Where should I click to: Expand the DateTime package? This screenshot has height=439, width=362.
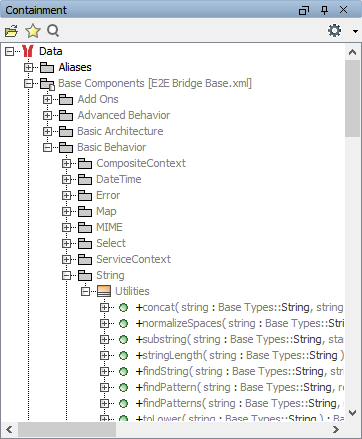(x=66, y=179)
